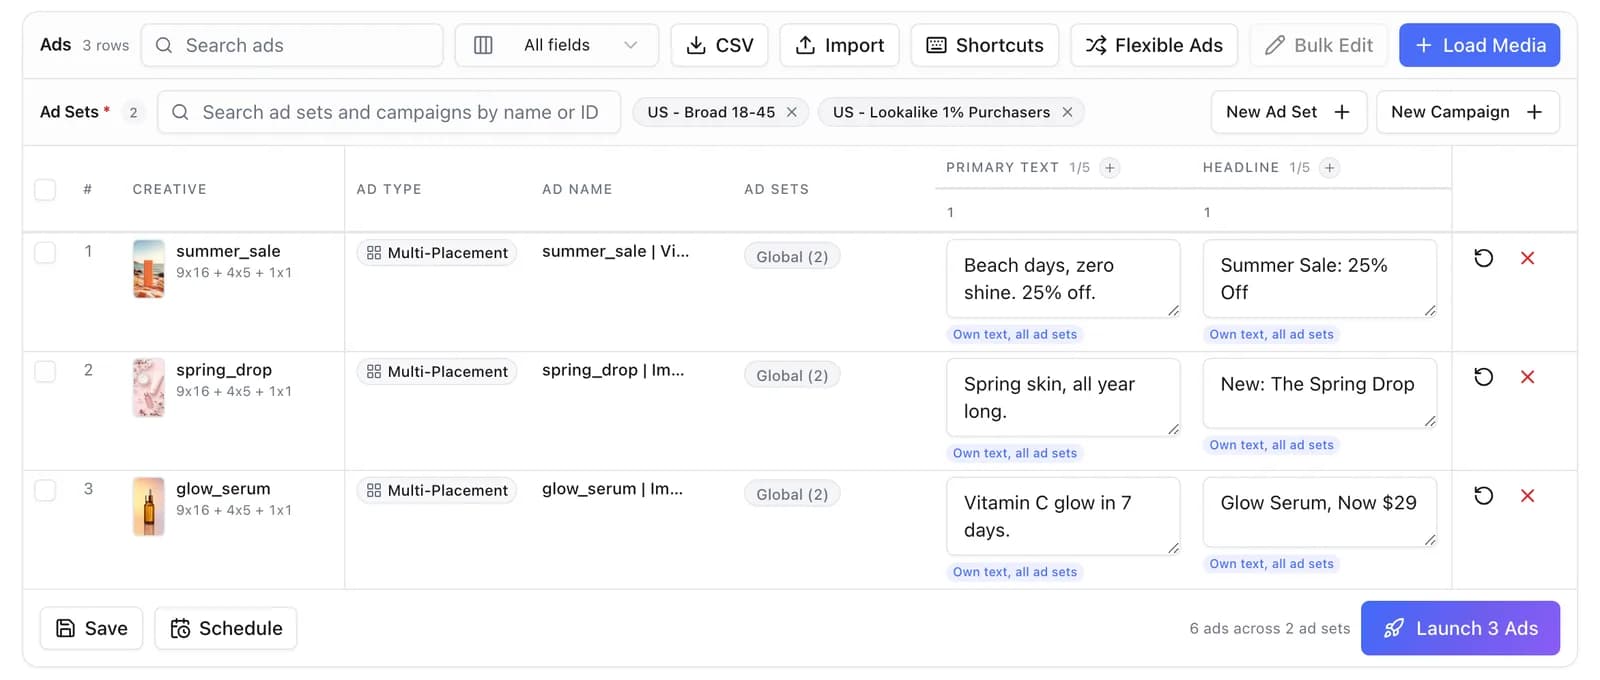
Task: Click the revert icon for summer_sale row
Action: [1484, 258]
